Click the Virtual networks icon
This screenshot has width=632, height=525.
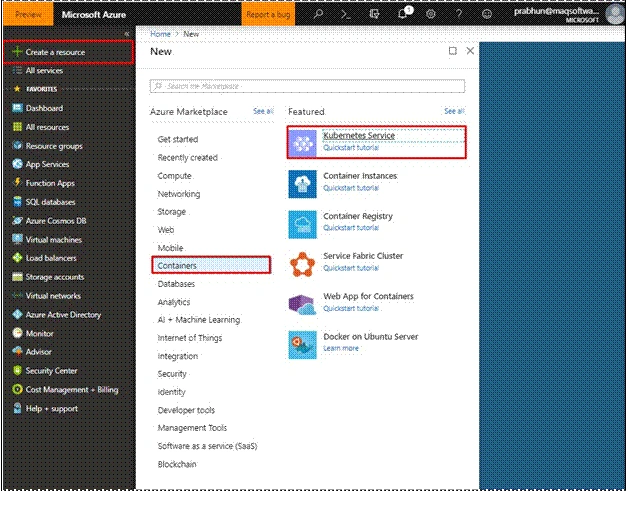pyautogui.click(x=17, y=295)
